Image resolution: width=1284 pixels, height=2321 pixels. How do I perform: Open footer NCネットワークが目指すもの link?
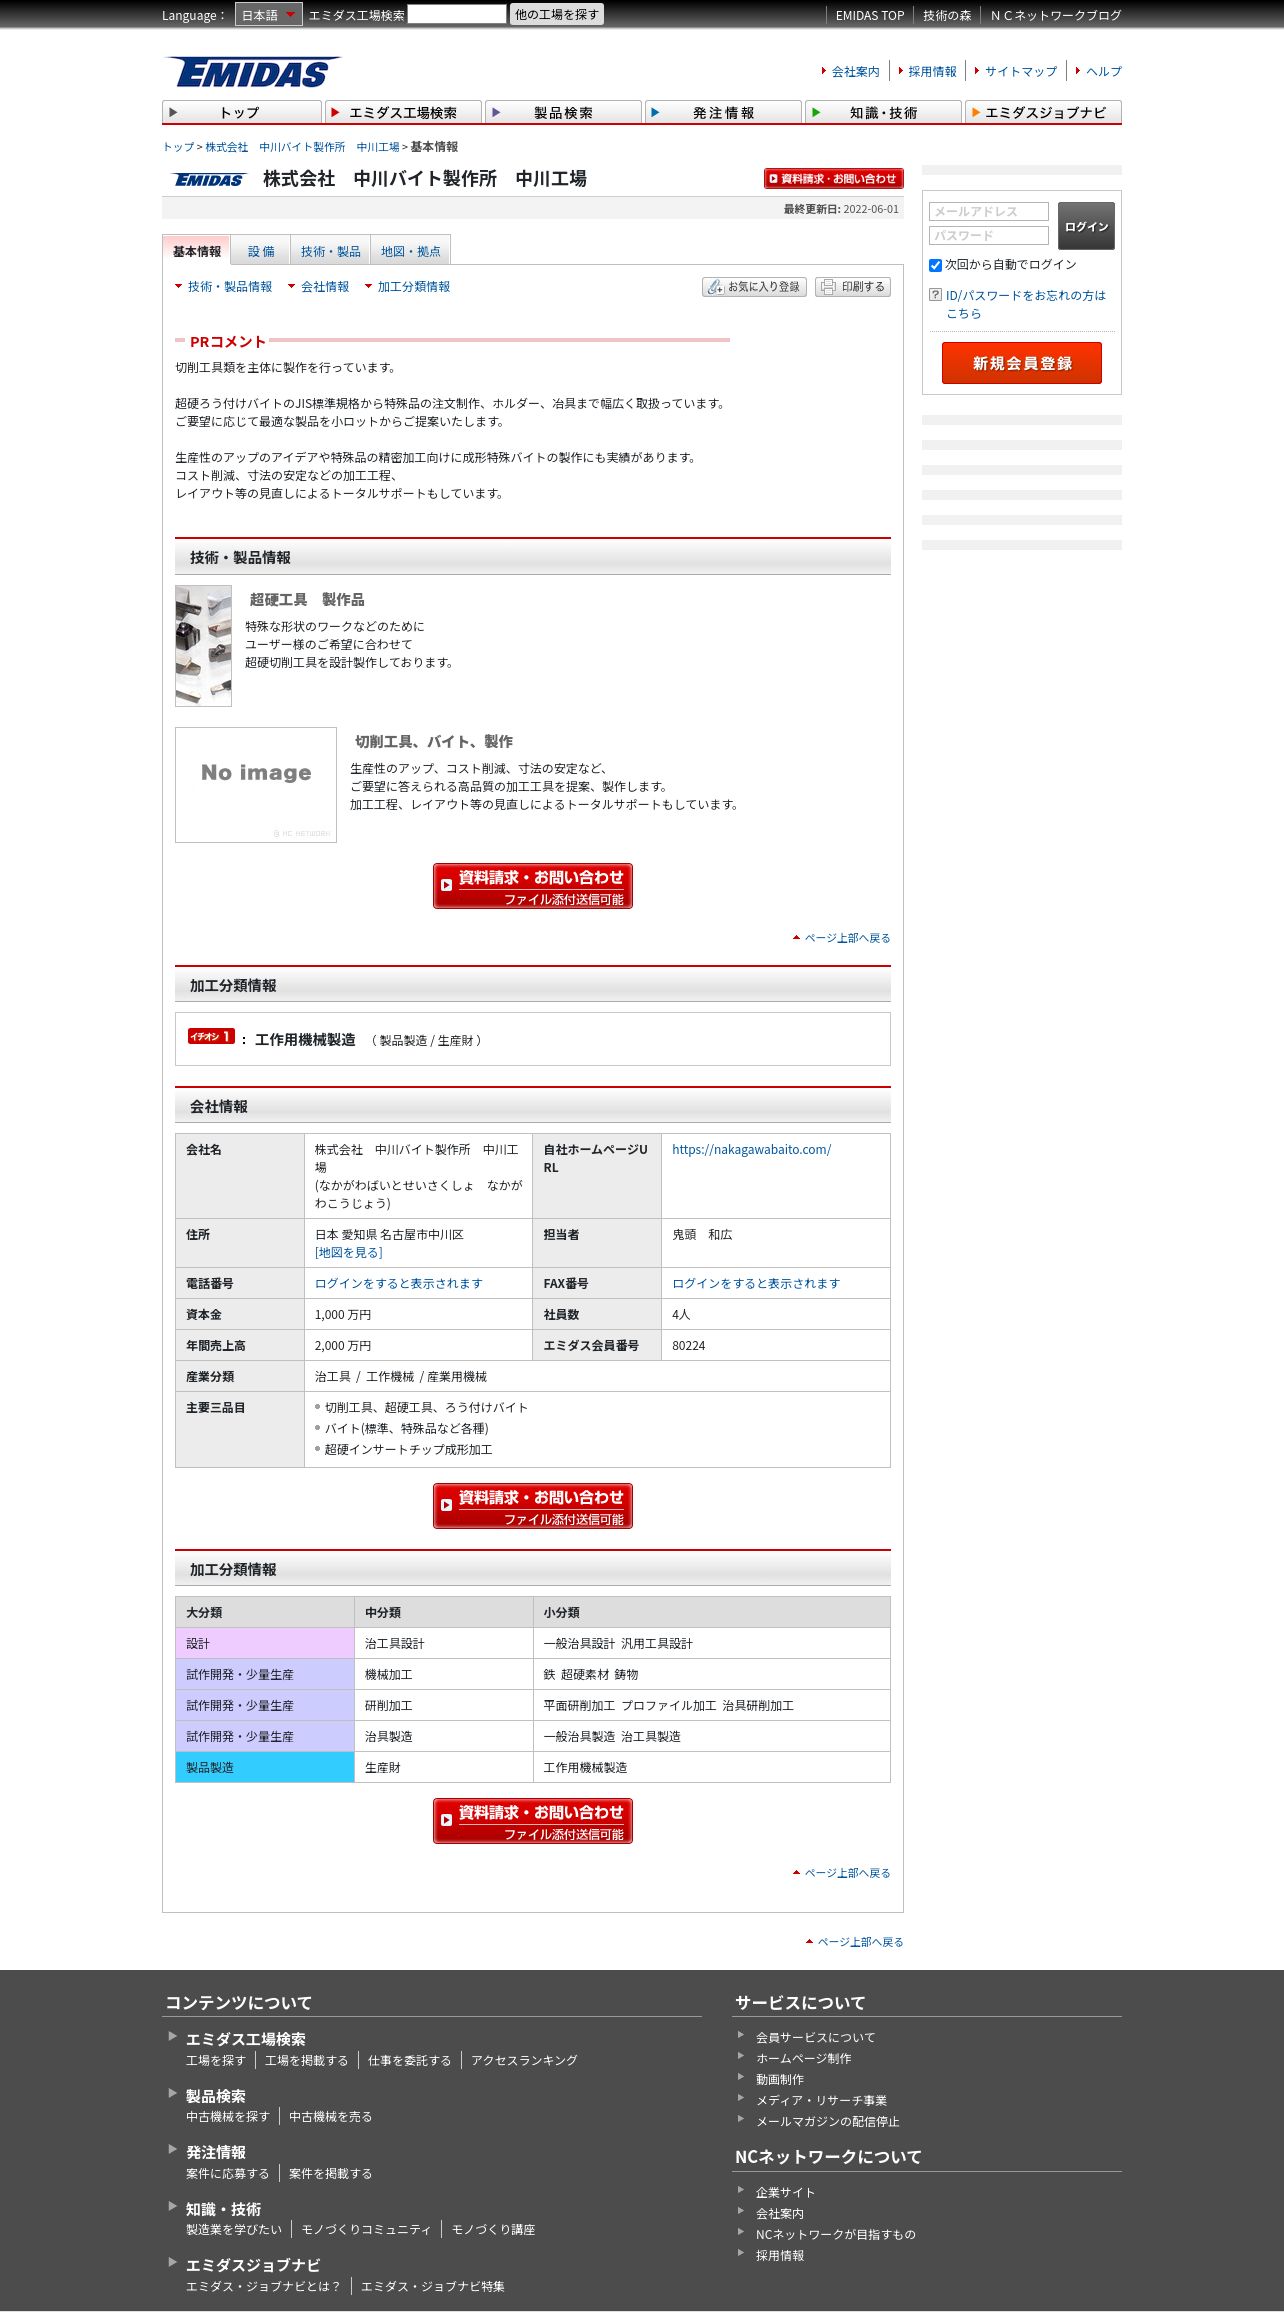coord(835,2234)
